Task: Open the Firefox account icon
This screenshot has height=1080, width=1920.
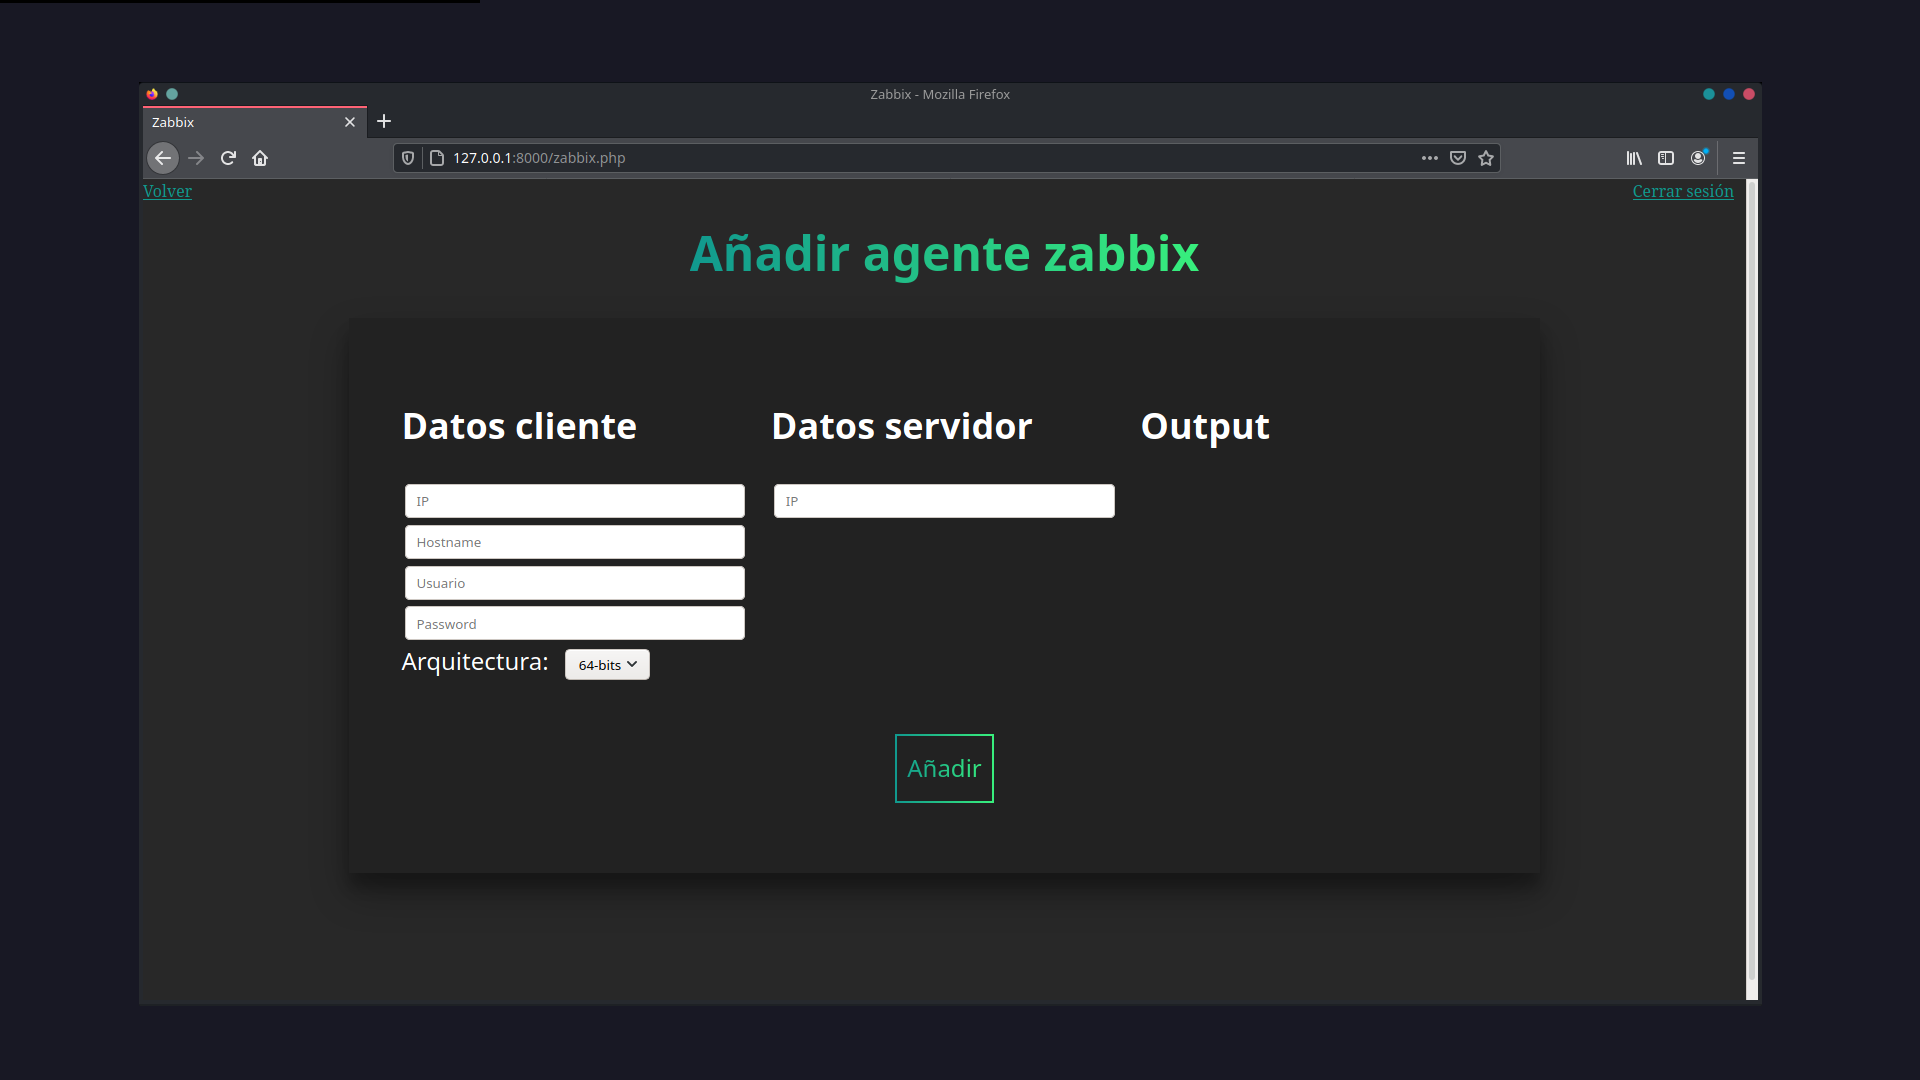Action: [1699, 158]
